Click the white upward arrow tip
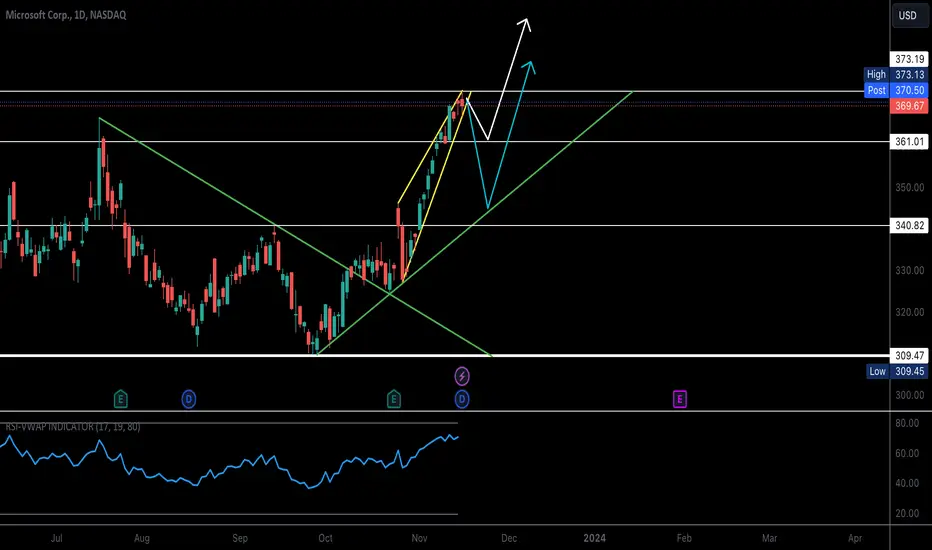The width and height of the screenshot is (932, 550). point(525,22)
